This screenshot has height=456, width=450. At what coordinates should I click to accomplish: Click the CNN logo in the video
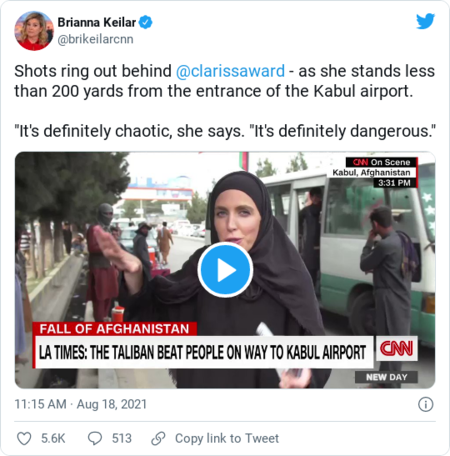(397, 348)
